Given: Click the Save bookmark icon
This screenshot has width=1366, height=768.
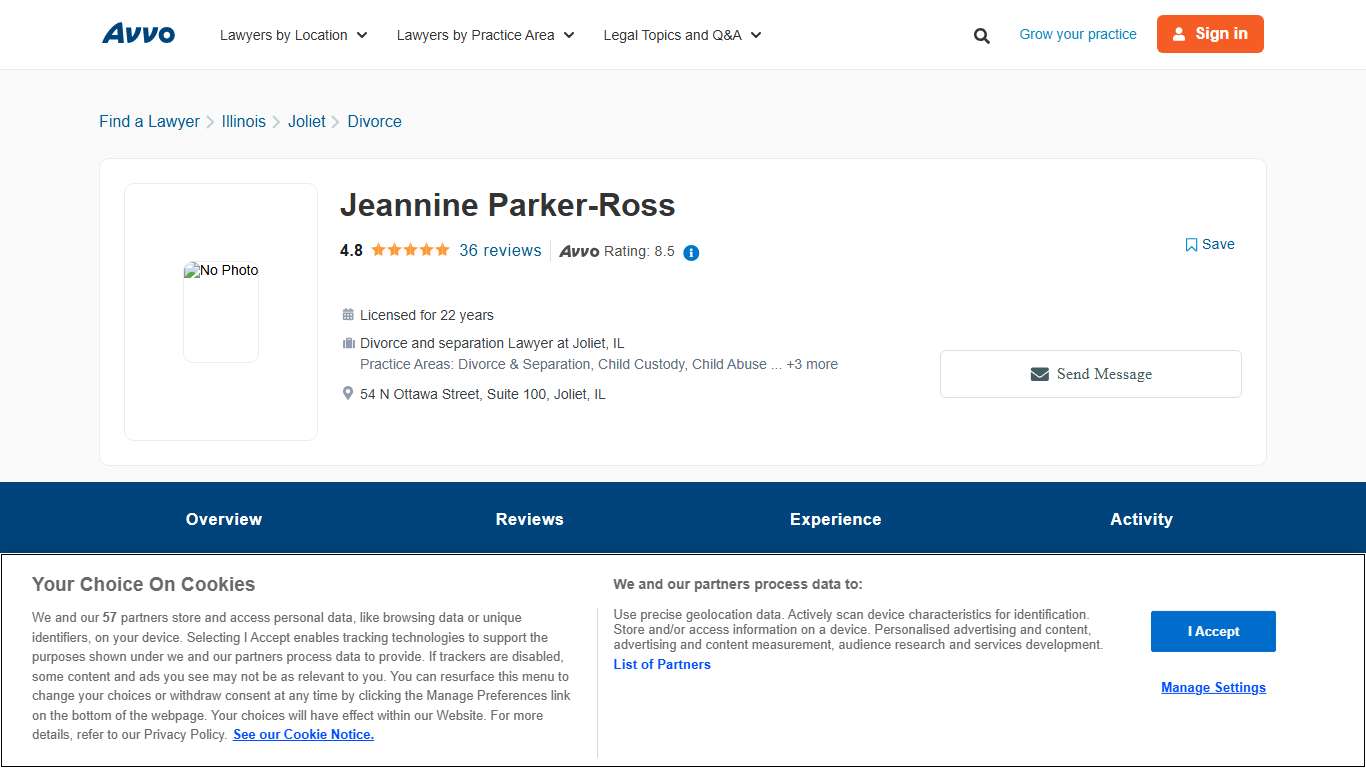Looking at the screenshot, I should click(1191, 244).
